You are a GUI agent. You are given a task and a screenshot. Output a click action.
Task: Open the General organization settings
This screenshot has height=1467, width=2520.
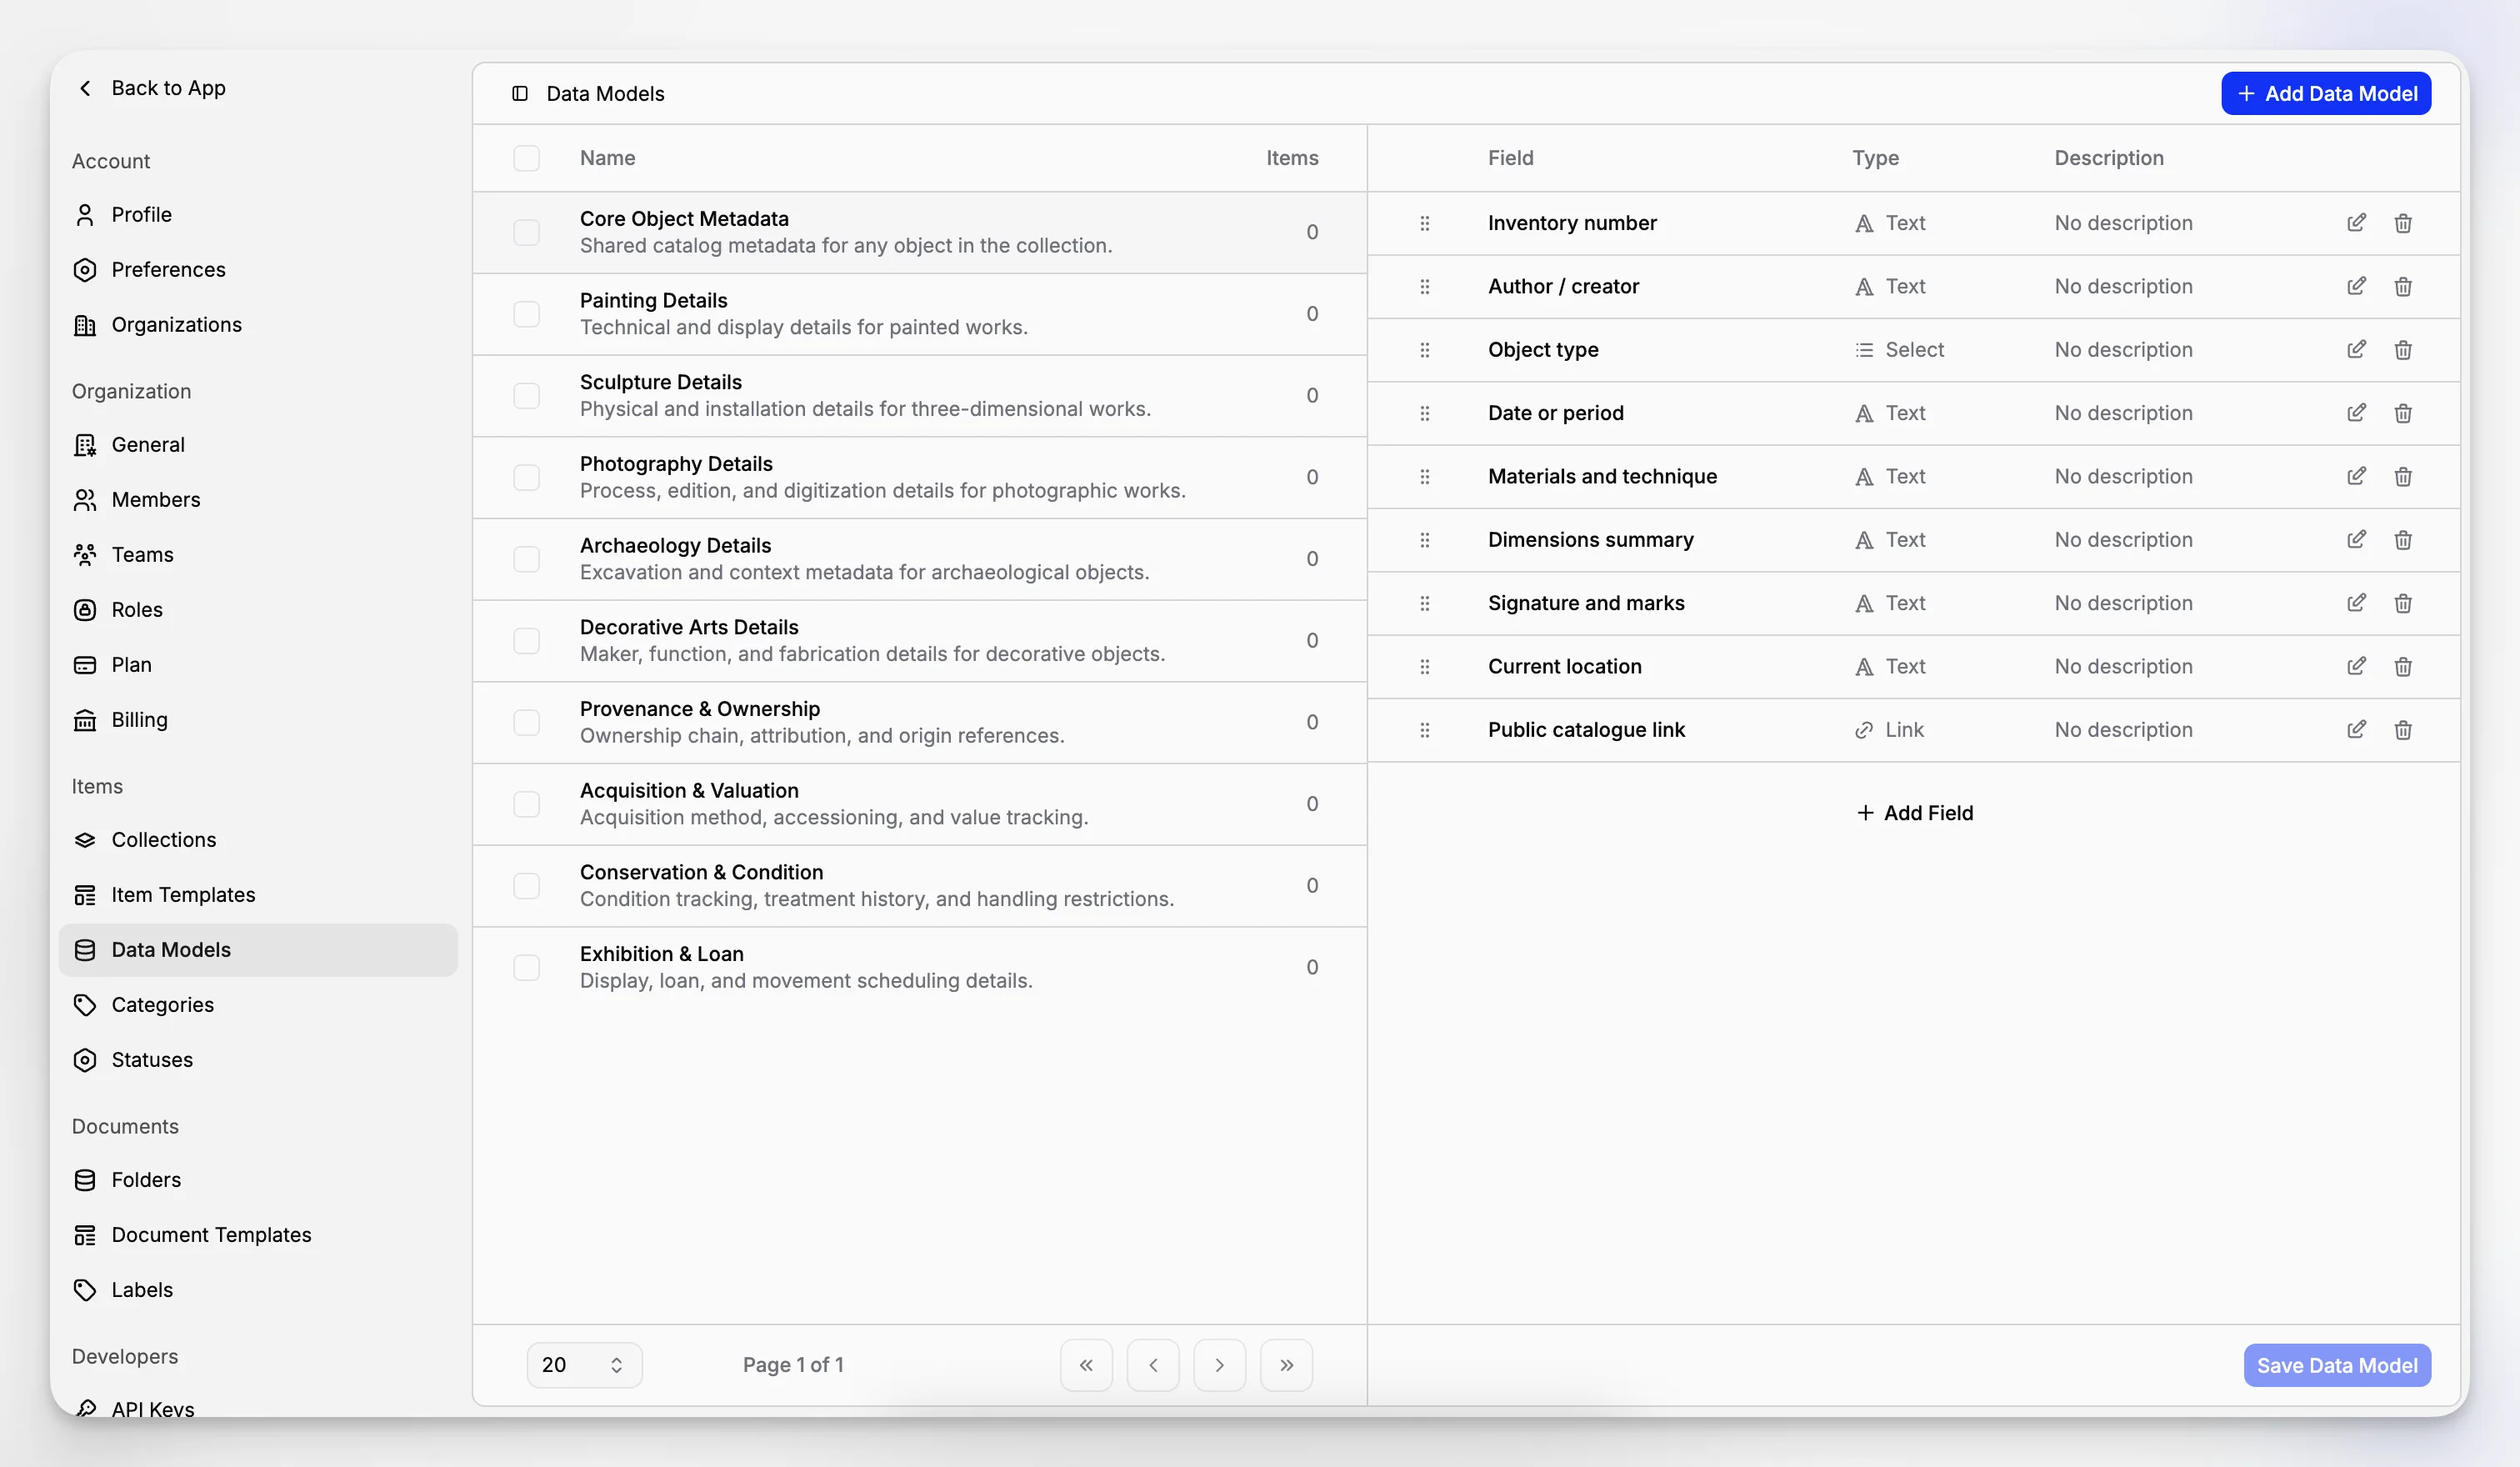click(x=258, y=444)
